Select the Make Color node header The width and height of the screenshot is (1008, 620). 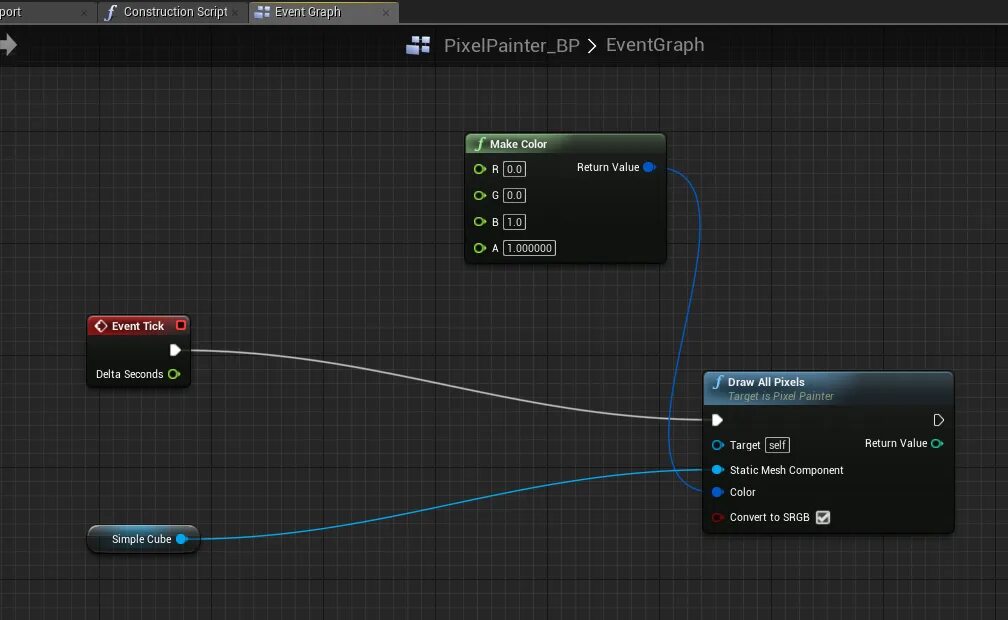(565, 143)
